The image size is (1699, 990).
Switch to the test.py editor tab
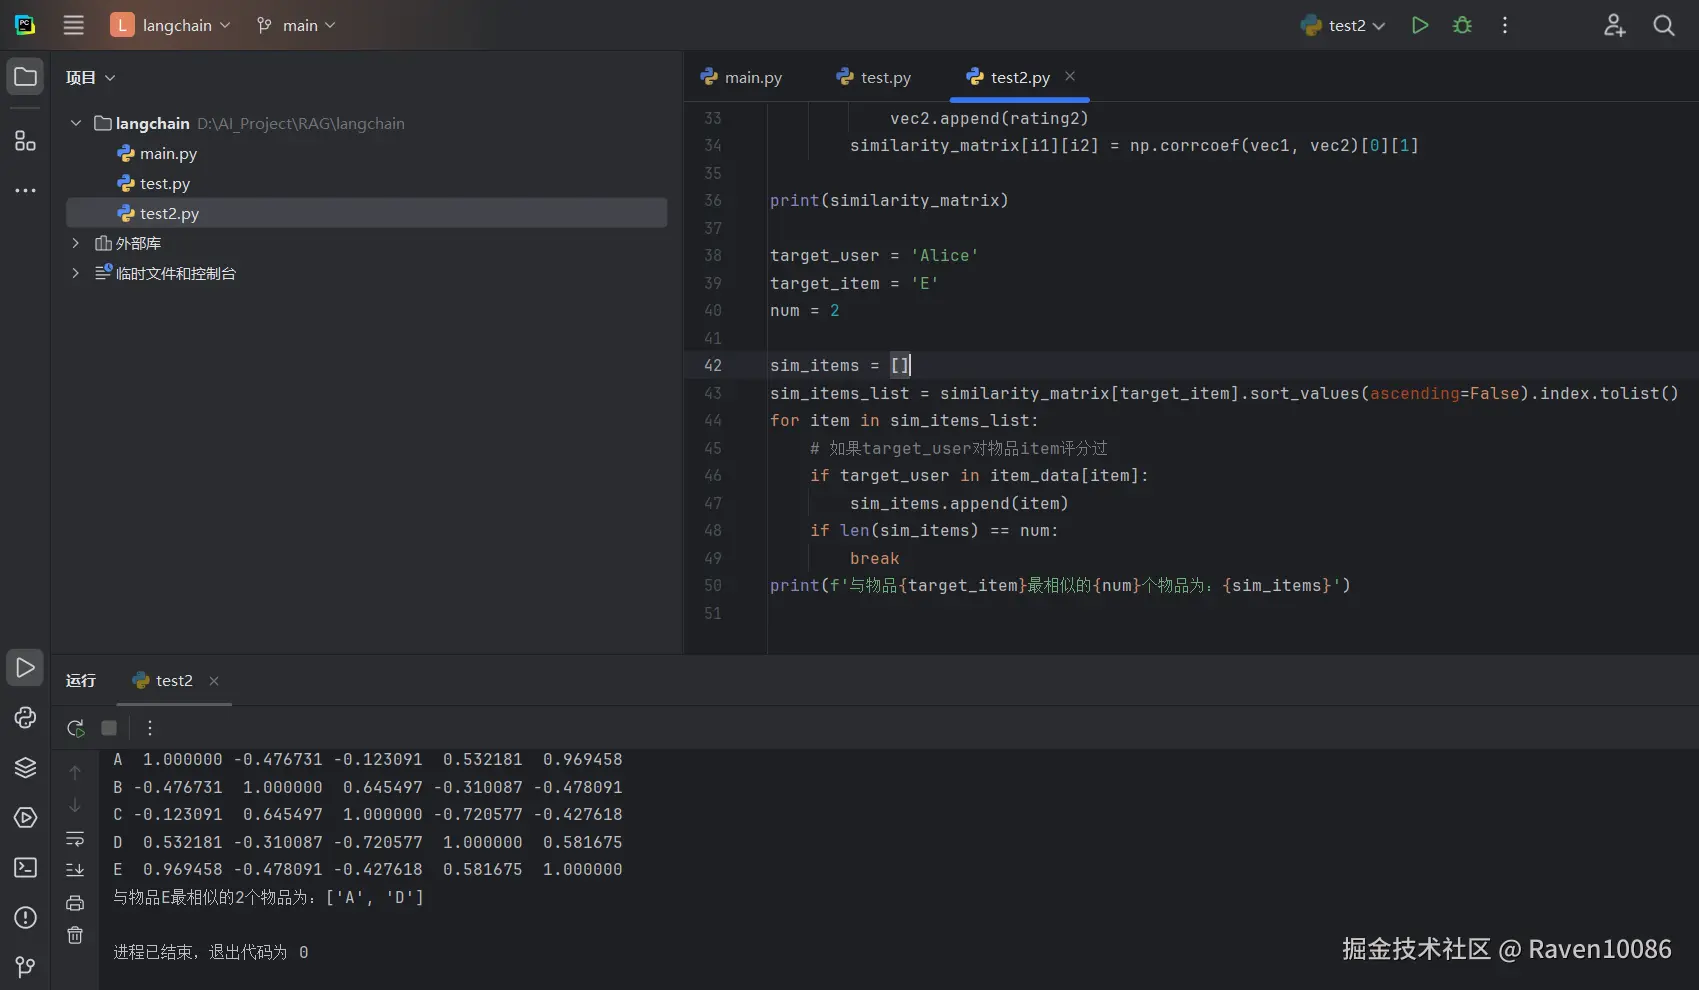click(x=874, y=77)
